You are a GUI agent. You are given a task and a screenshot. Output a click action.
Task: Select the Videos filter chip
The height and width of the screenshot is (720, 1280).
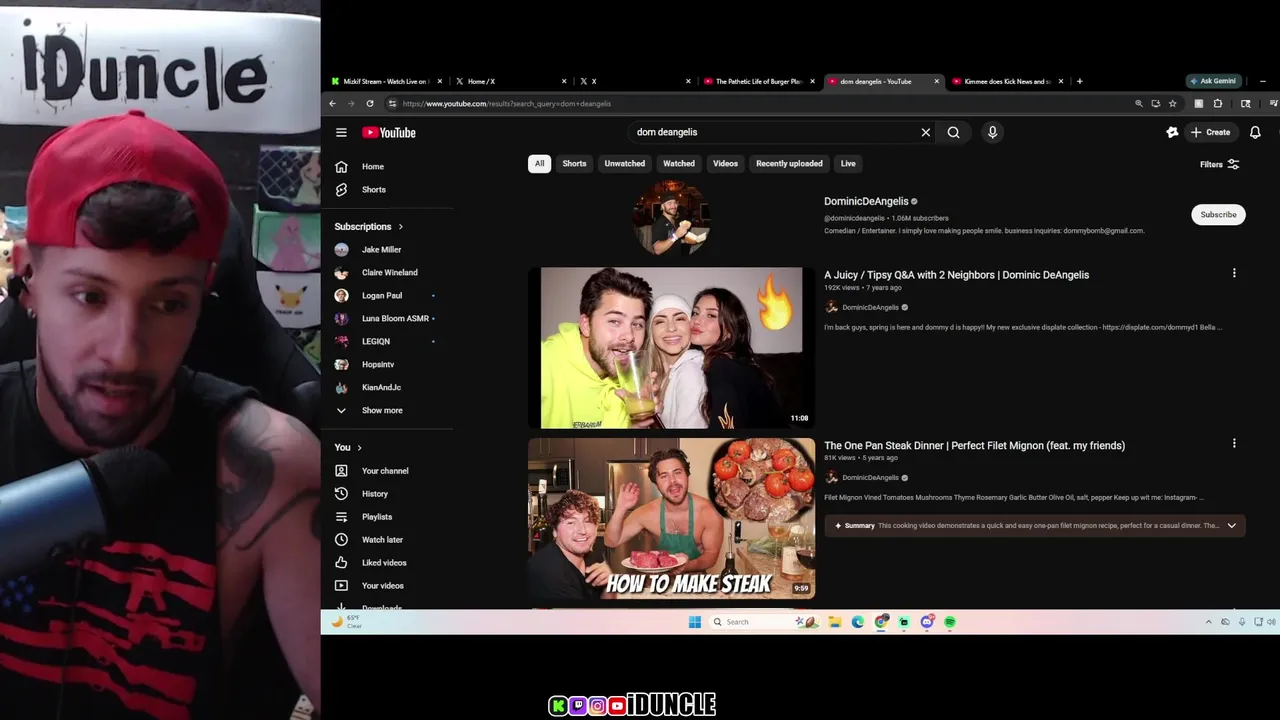pyautogui.click(x=725, y=163)
